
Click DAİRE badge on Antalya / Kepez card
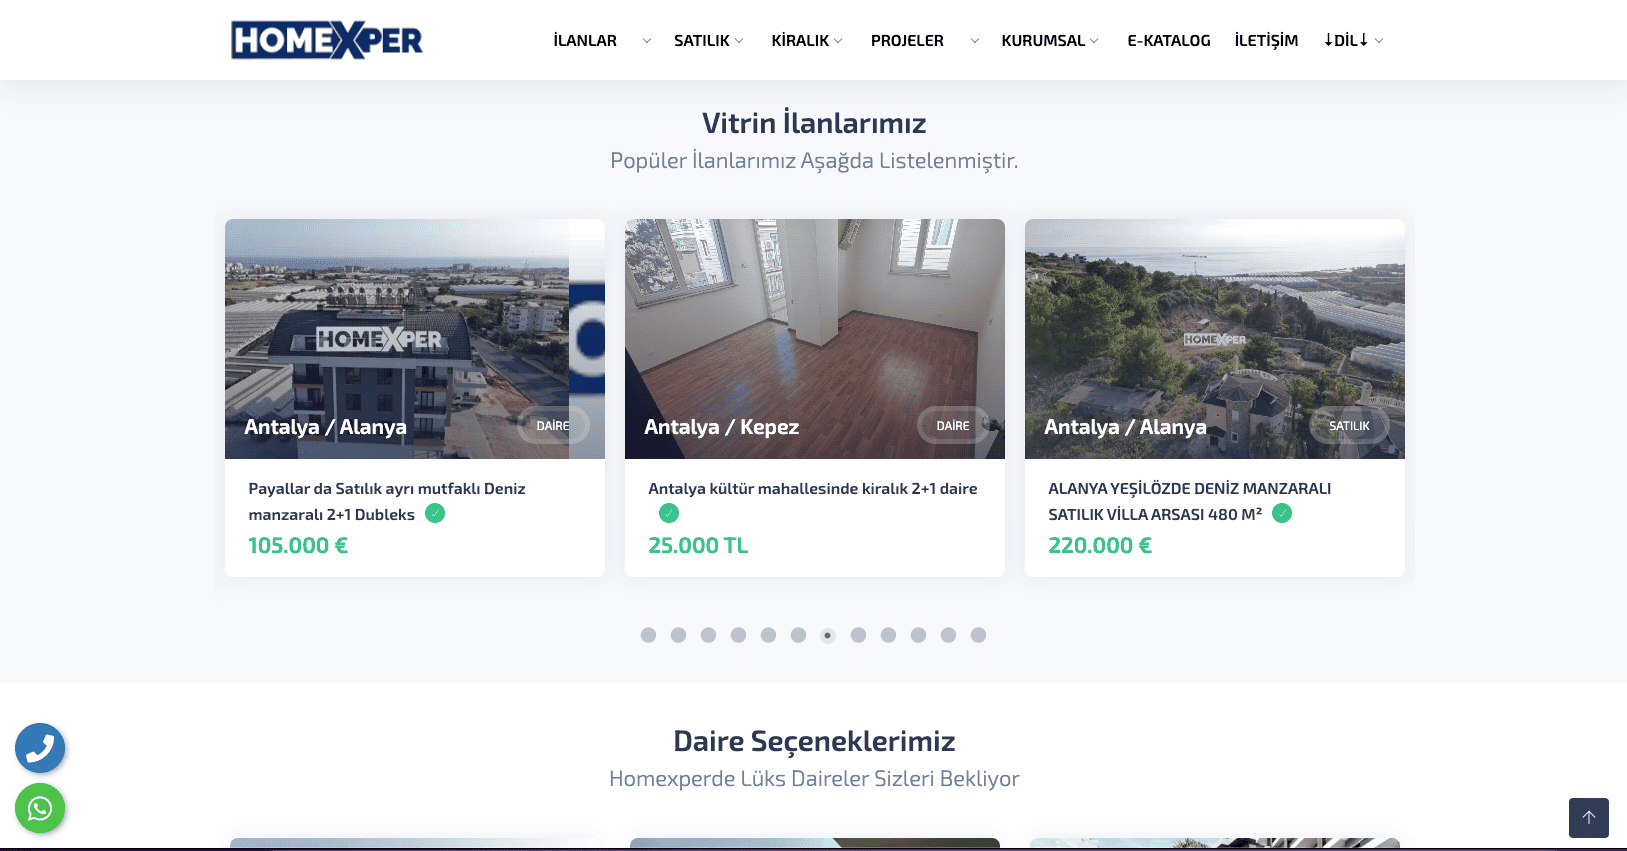[953, 426]
